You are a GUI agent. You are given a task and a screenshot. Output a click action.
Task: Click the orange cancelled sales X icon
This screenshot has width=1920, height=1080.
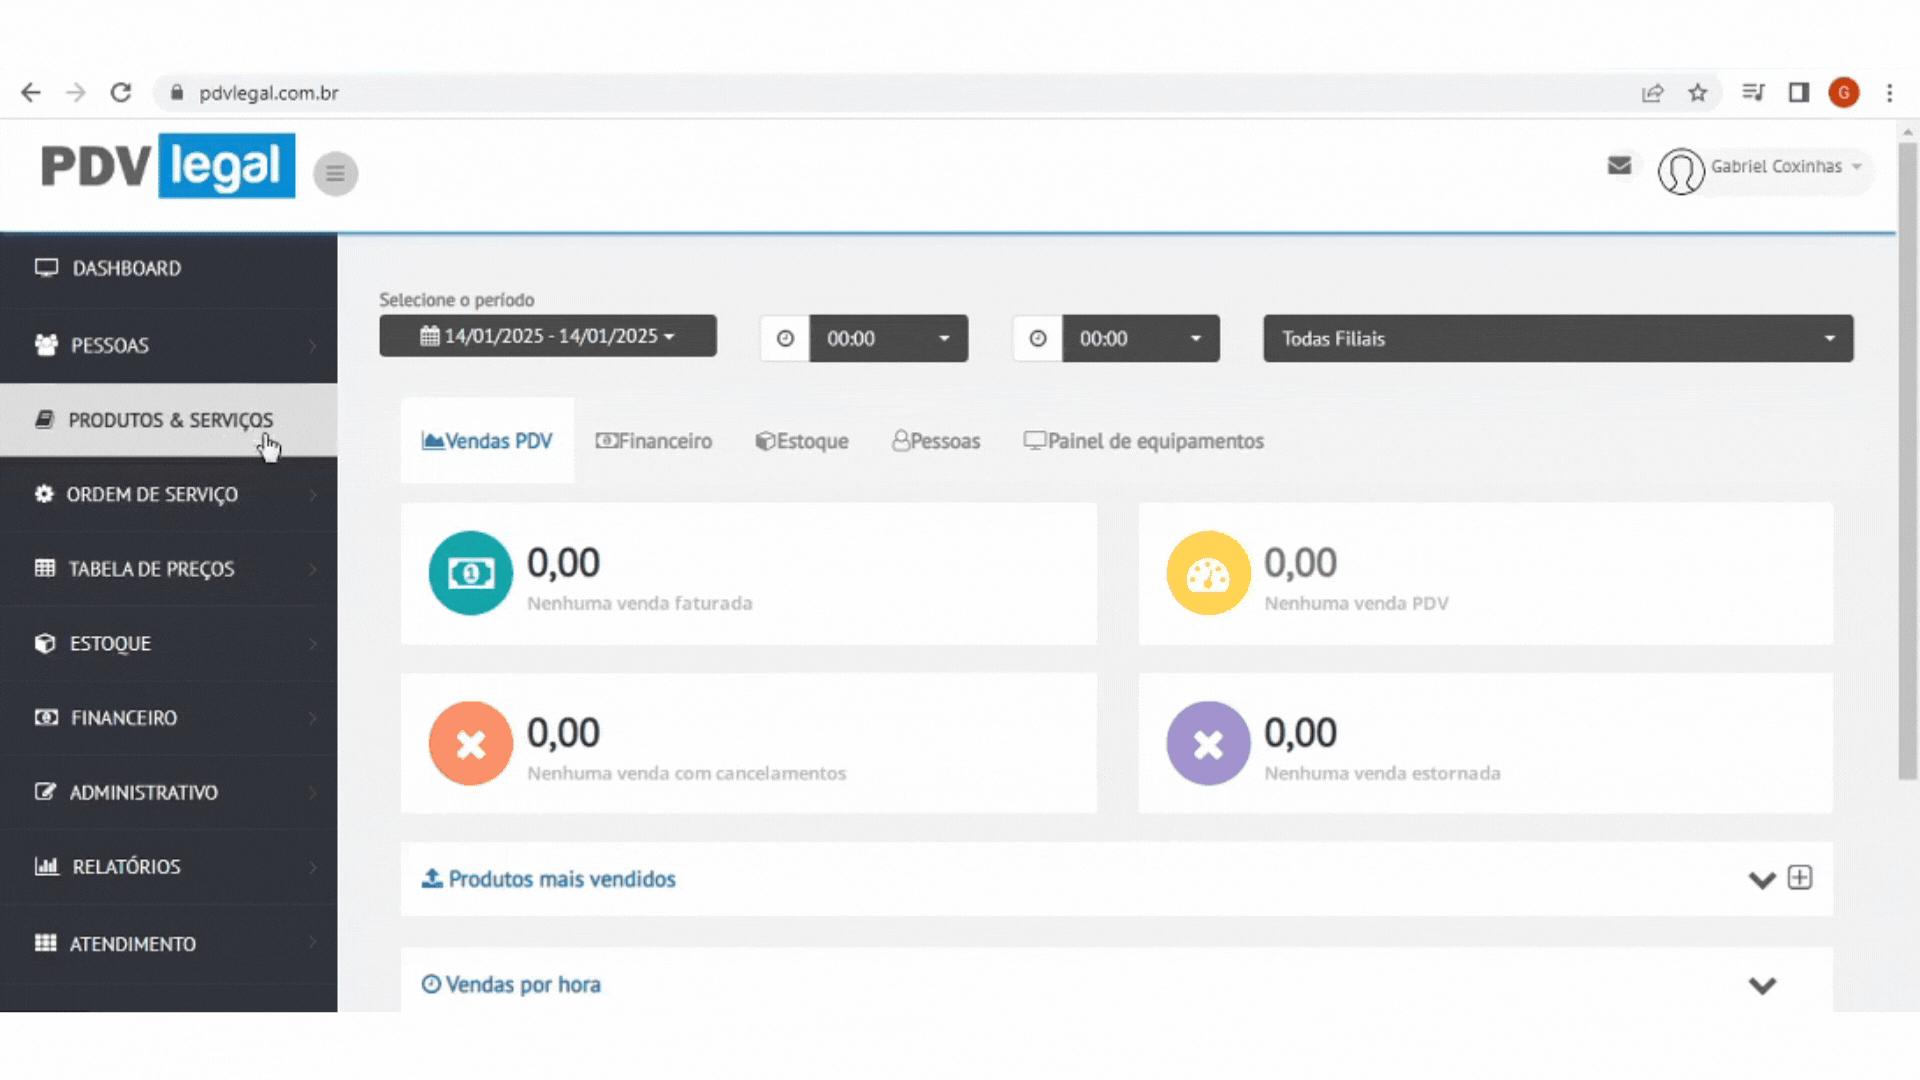point(470,743)
